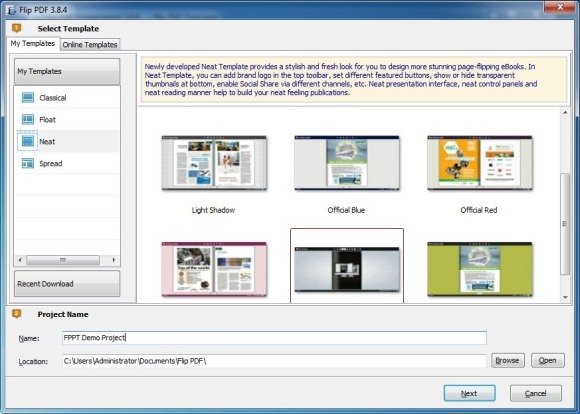Click the theme gallery vertical scrollbar thumb
The width and height of the screenshot is (580, 414).
(x=565, y=224)
